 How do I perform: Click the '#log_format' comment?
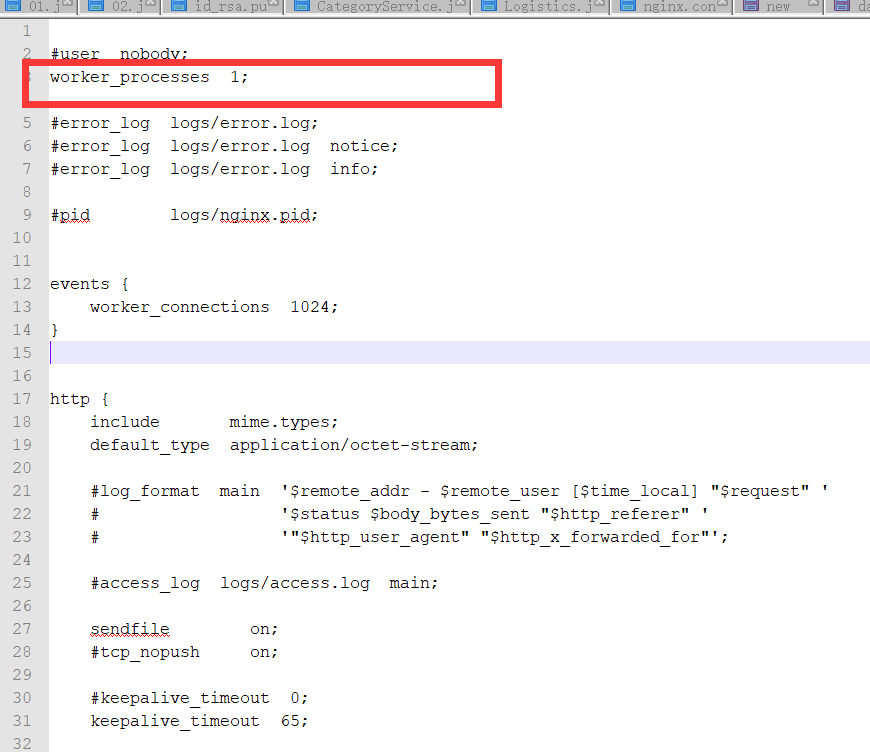click(145, 492)
